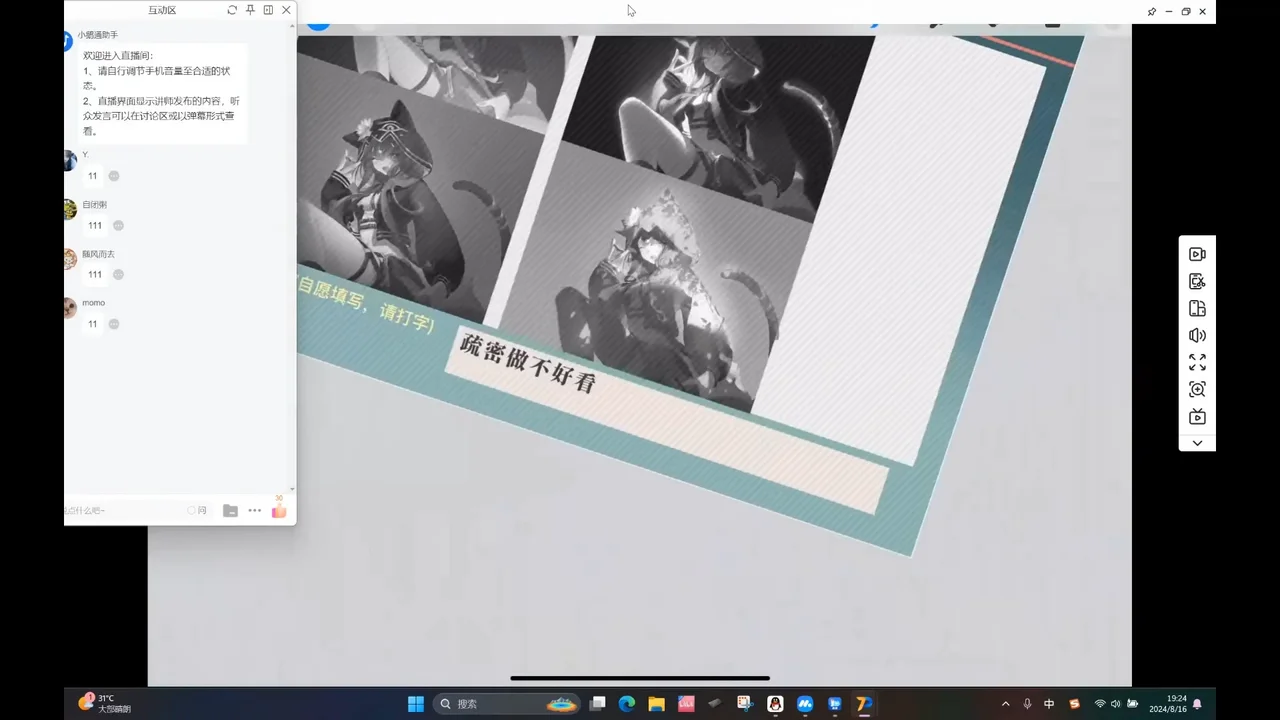This screenshot has height=720, width=1280.
Task: Send a gift with the gift icon
Action: (279, 510)
